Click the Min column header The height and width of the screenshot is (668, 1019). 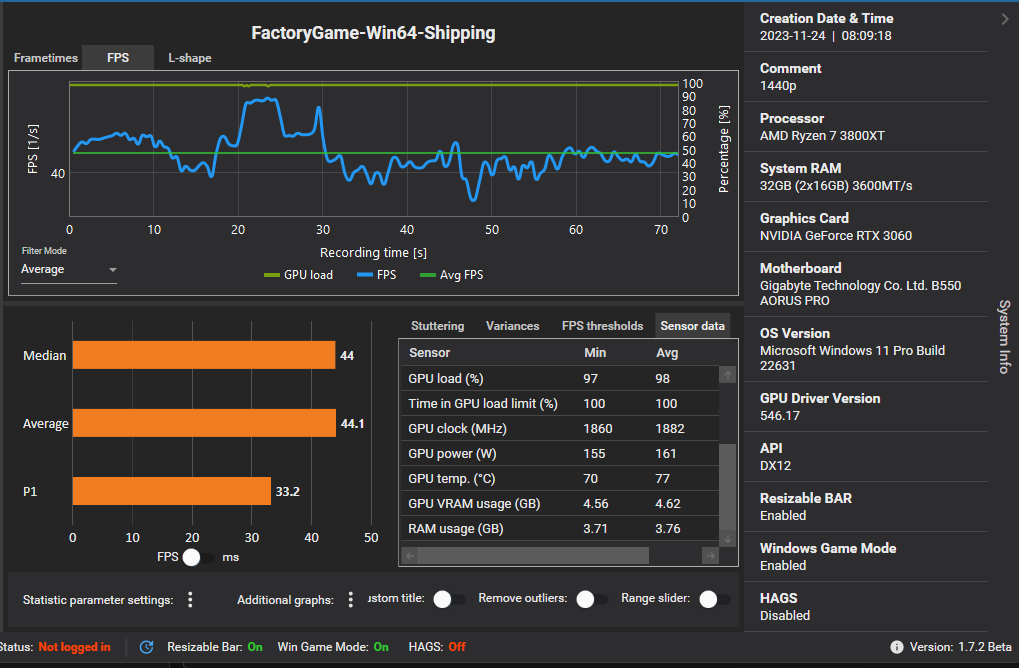[595, 353]
